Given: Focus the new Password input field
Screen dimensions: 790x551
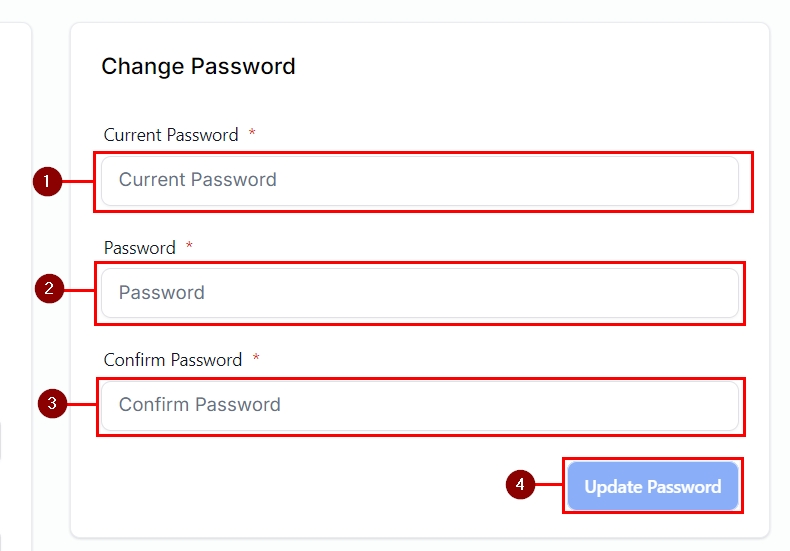Looking at the screenshot, I should [x=420, y=293].
